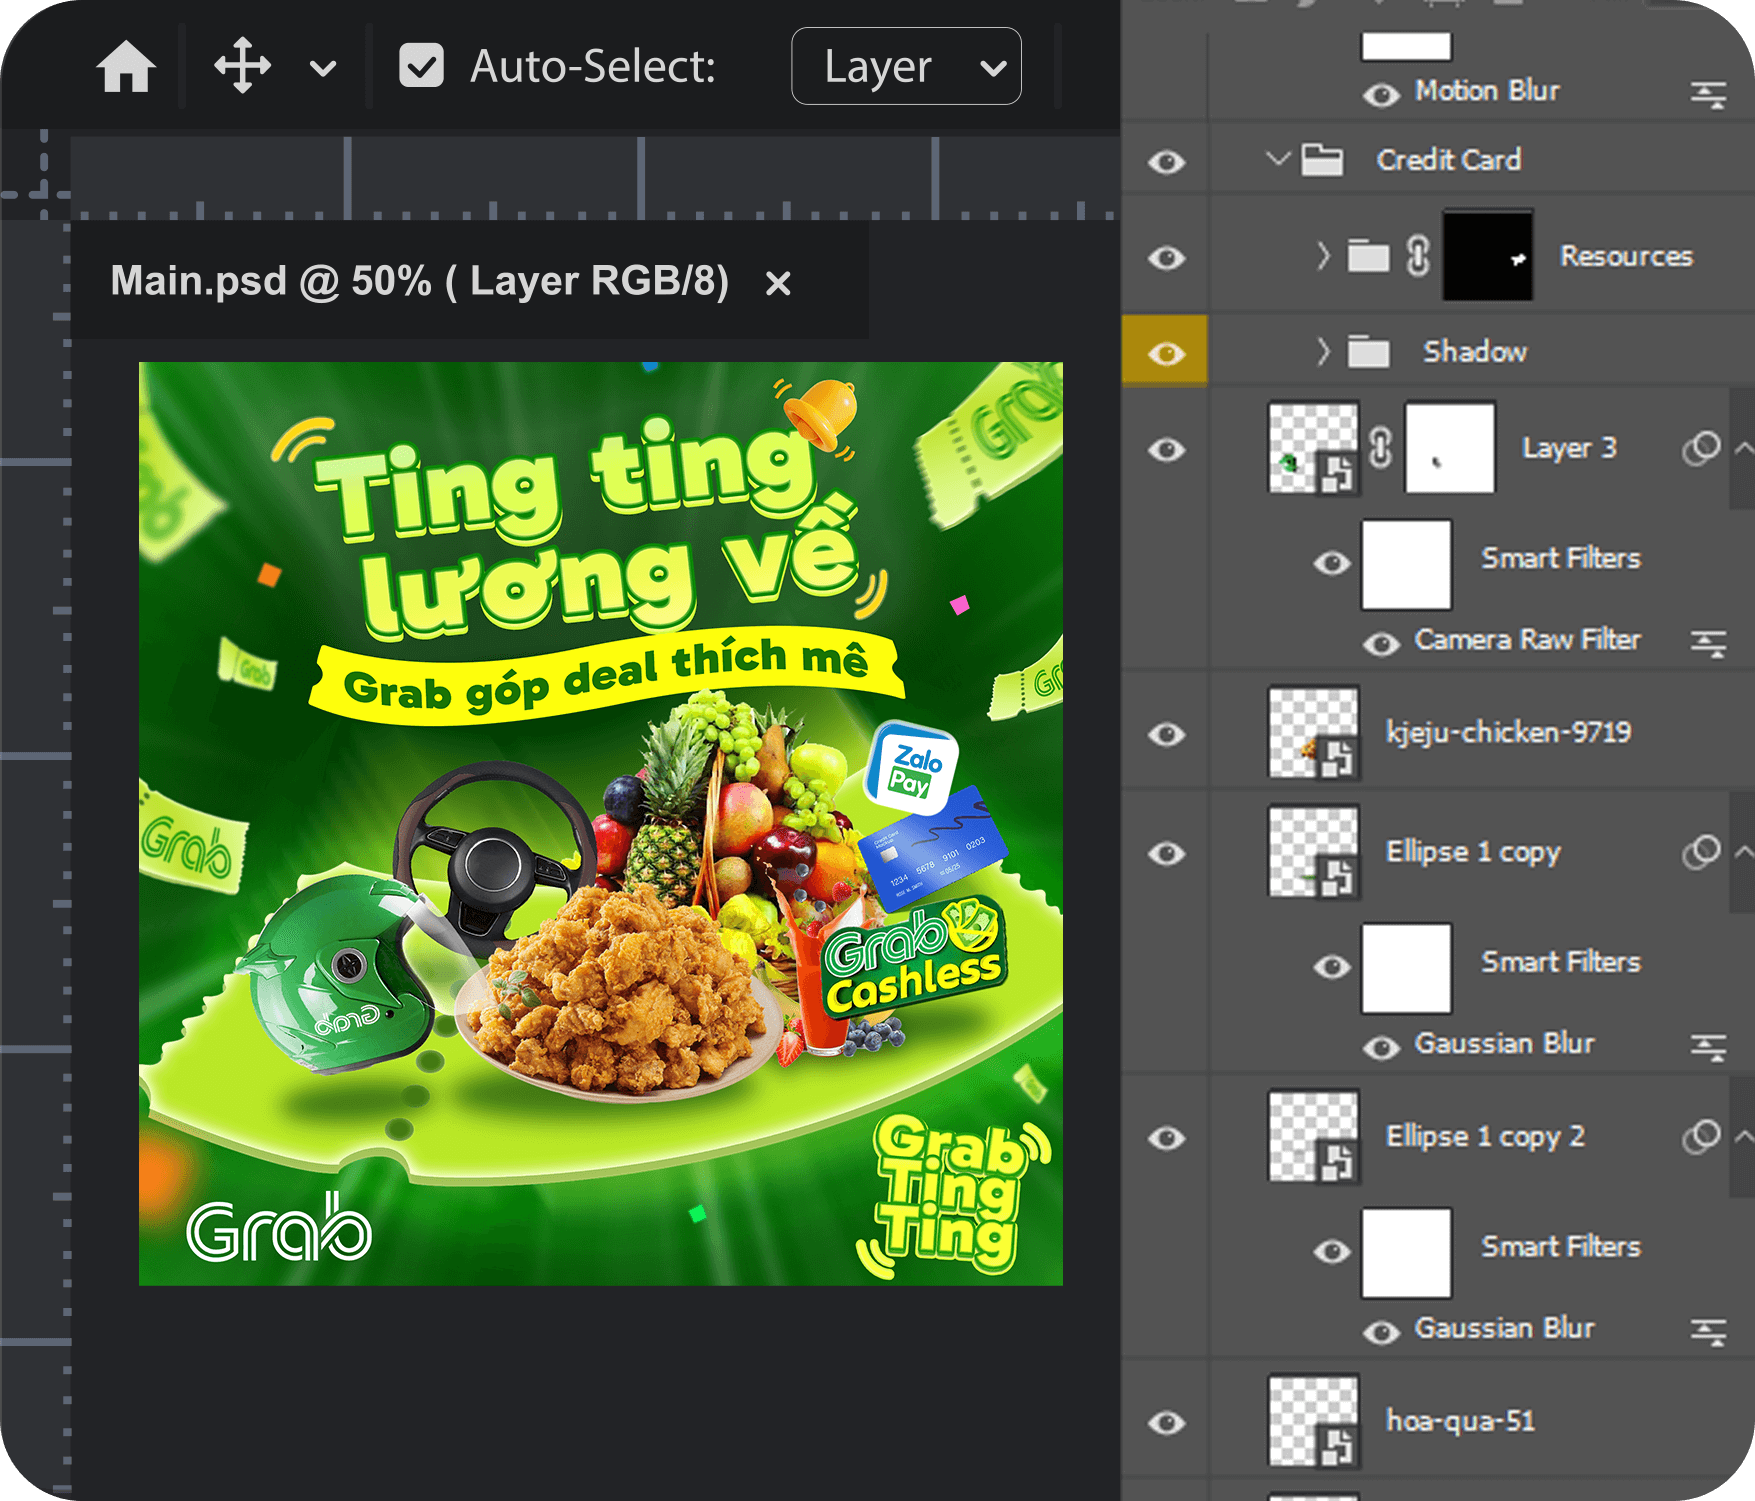
Task: Open the Layer auto-select dropdown
Action: click(906, 66)
